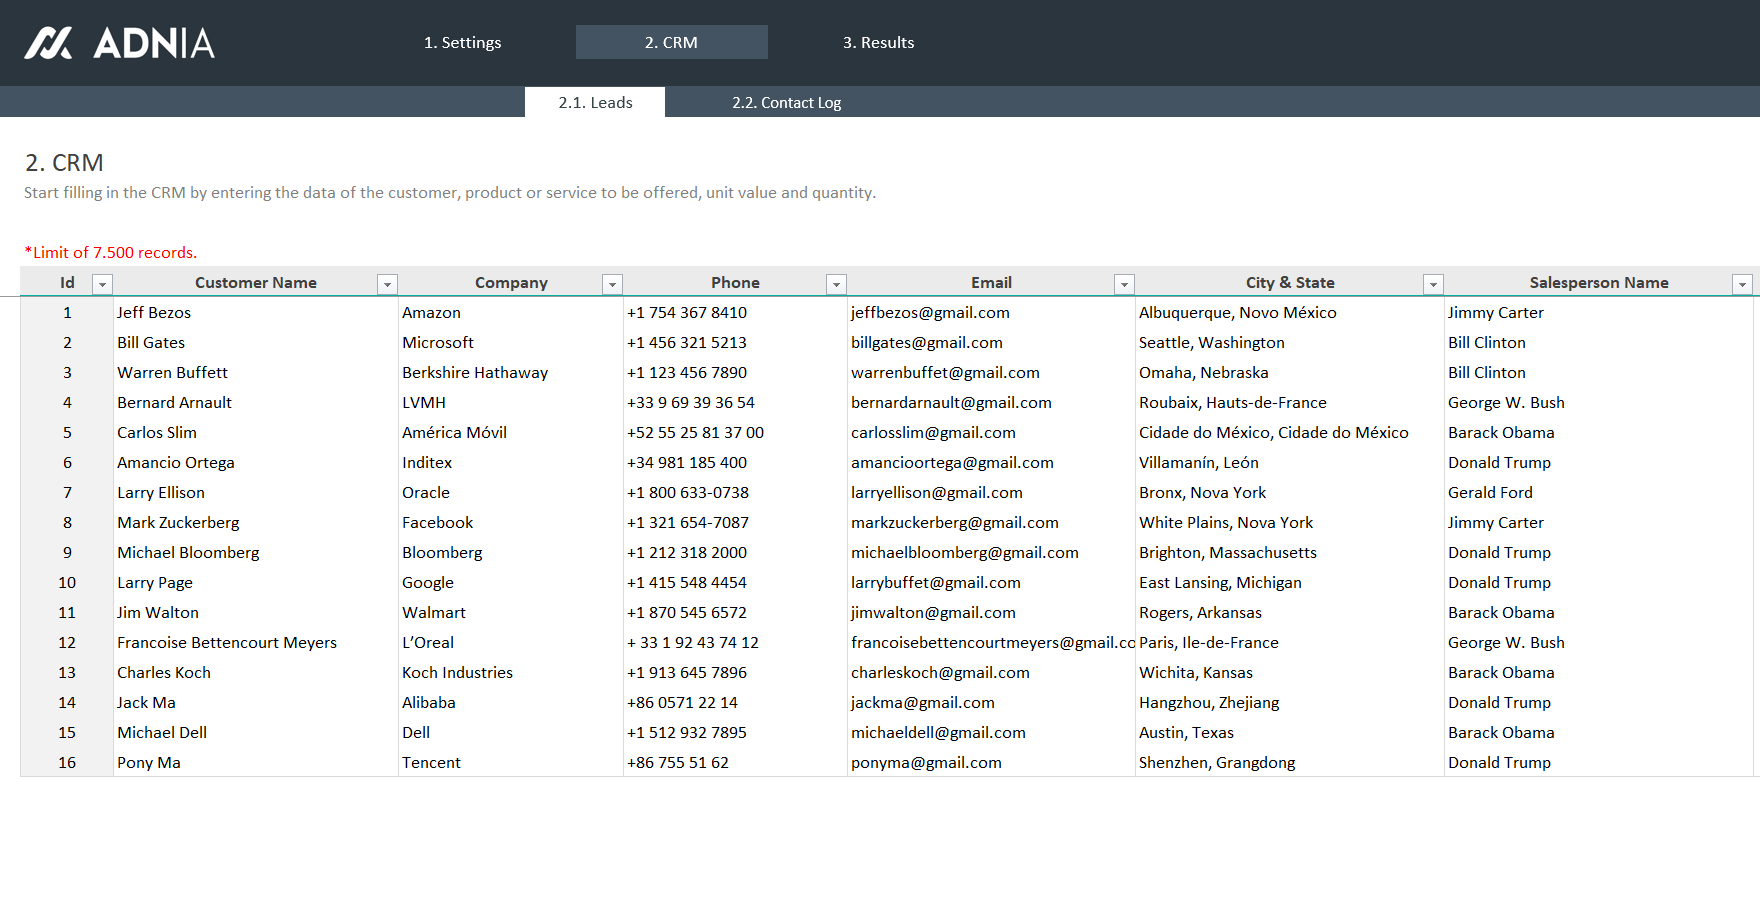Click phone number +33 9 69 39 36 54
The image size is (1760, 909).
735,402
